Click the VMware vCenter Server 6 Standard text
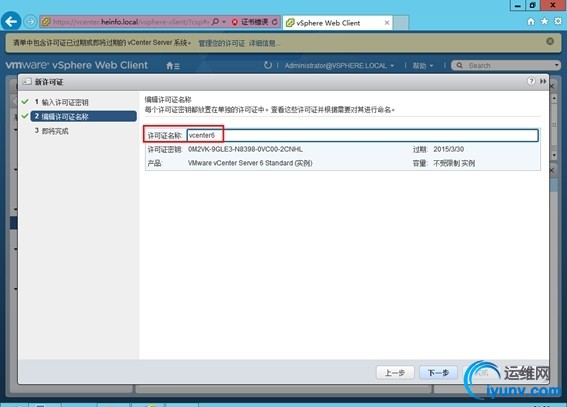 click(x=250, y=163)
